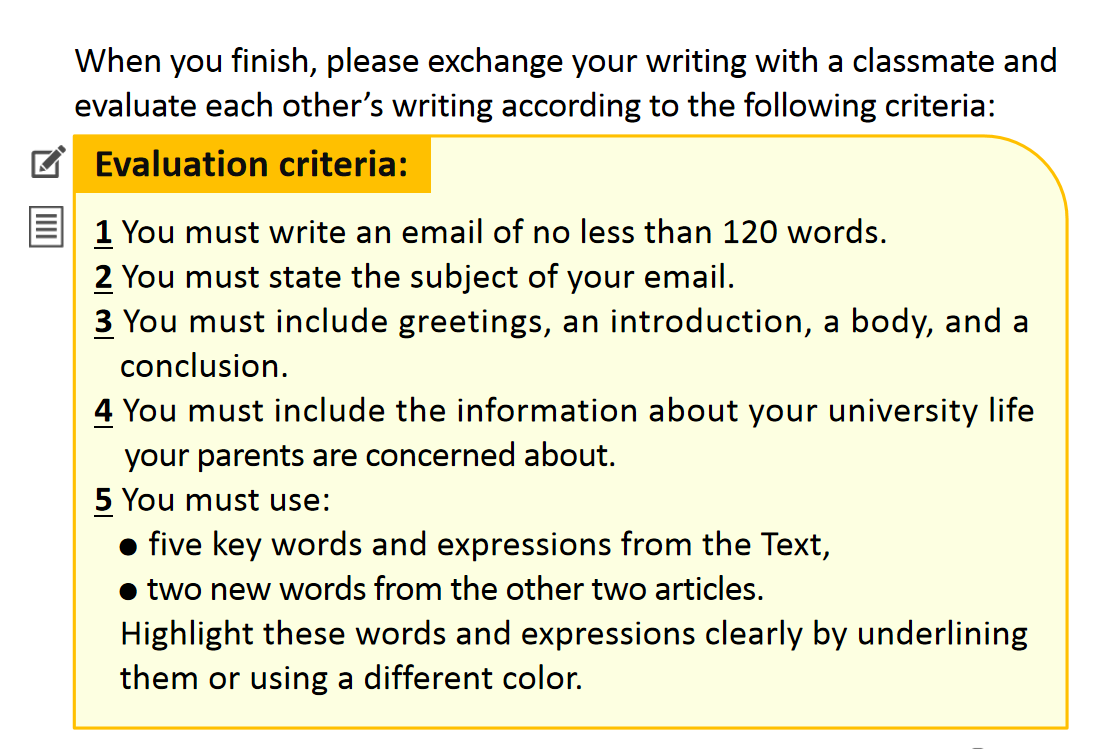The image size is (1109, 749).
Task: Click the underlined number 4 label
Action: (x=103, y=411)
